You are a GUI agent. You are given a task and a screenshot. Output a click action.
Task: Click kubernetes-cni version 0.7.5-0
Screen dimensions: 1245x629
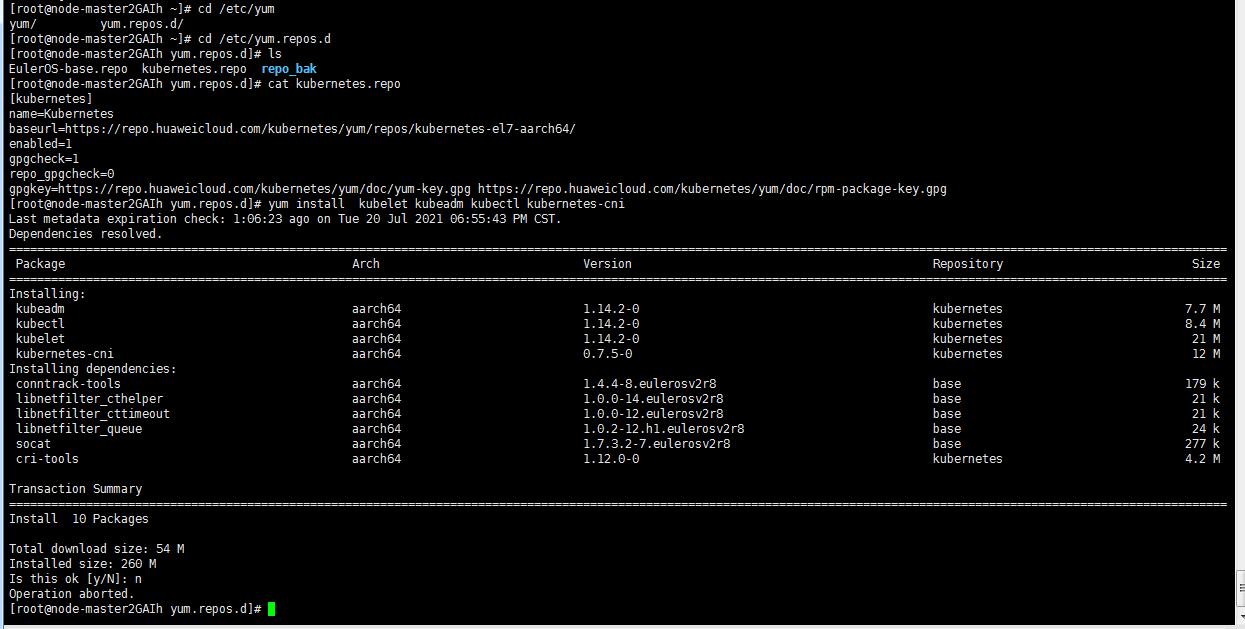(608, 354)
